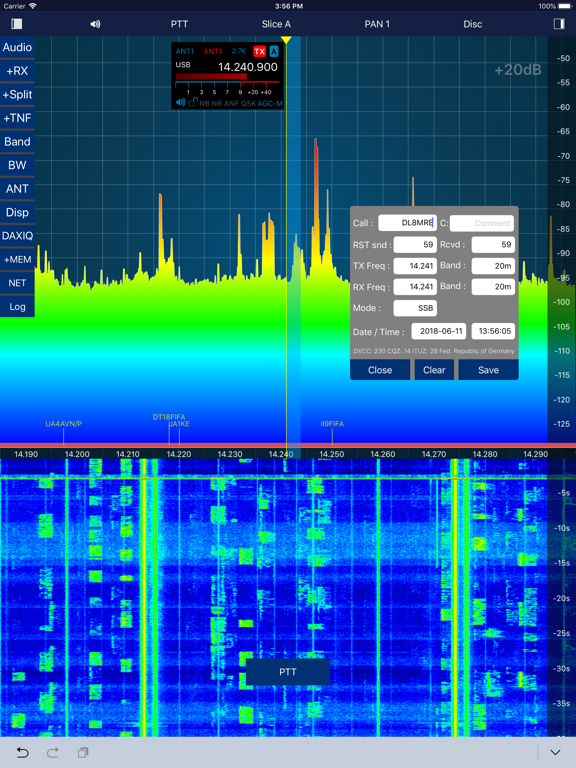Screen dimensions: 576x768
Task: Tap the large PTT button over waterfall
Action: (x=288, y=672)
